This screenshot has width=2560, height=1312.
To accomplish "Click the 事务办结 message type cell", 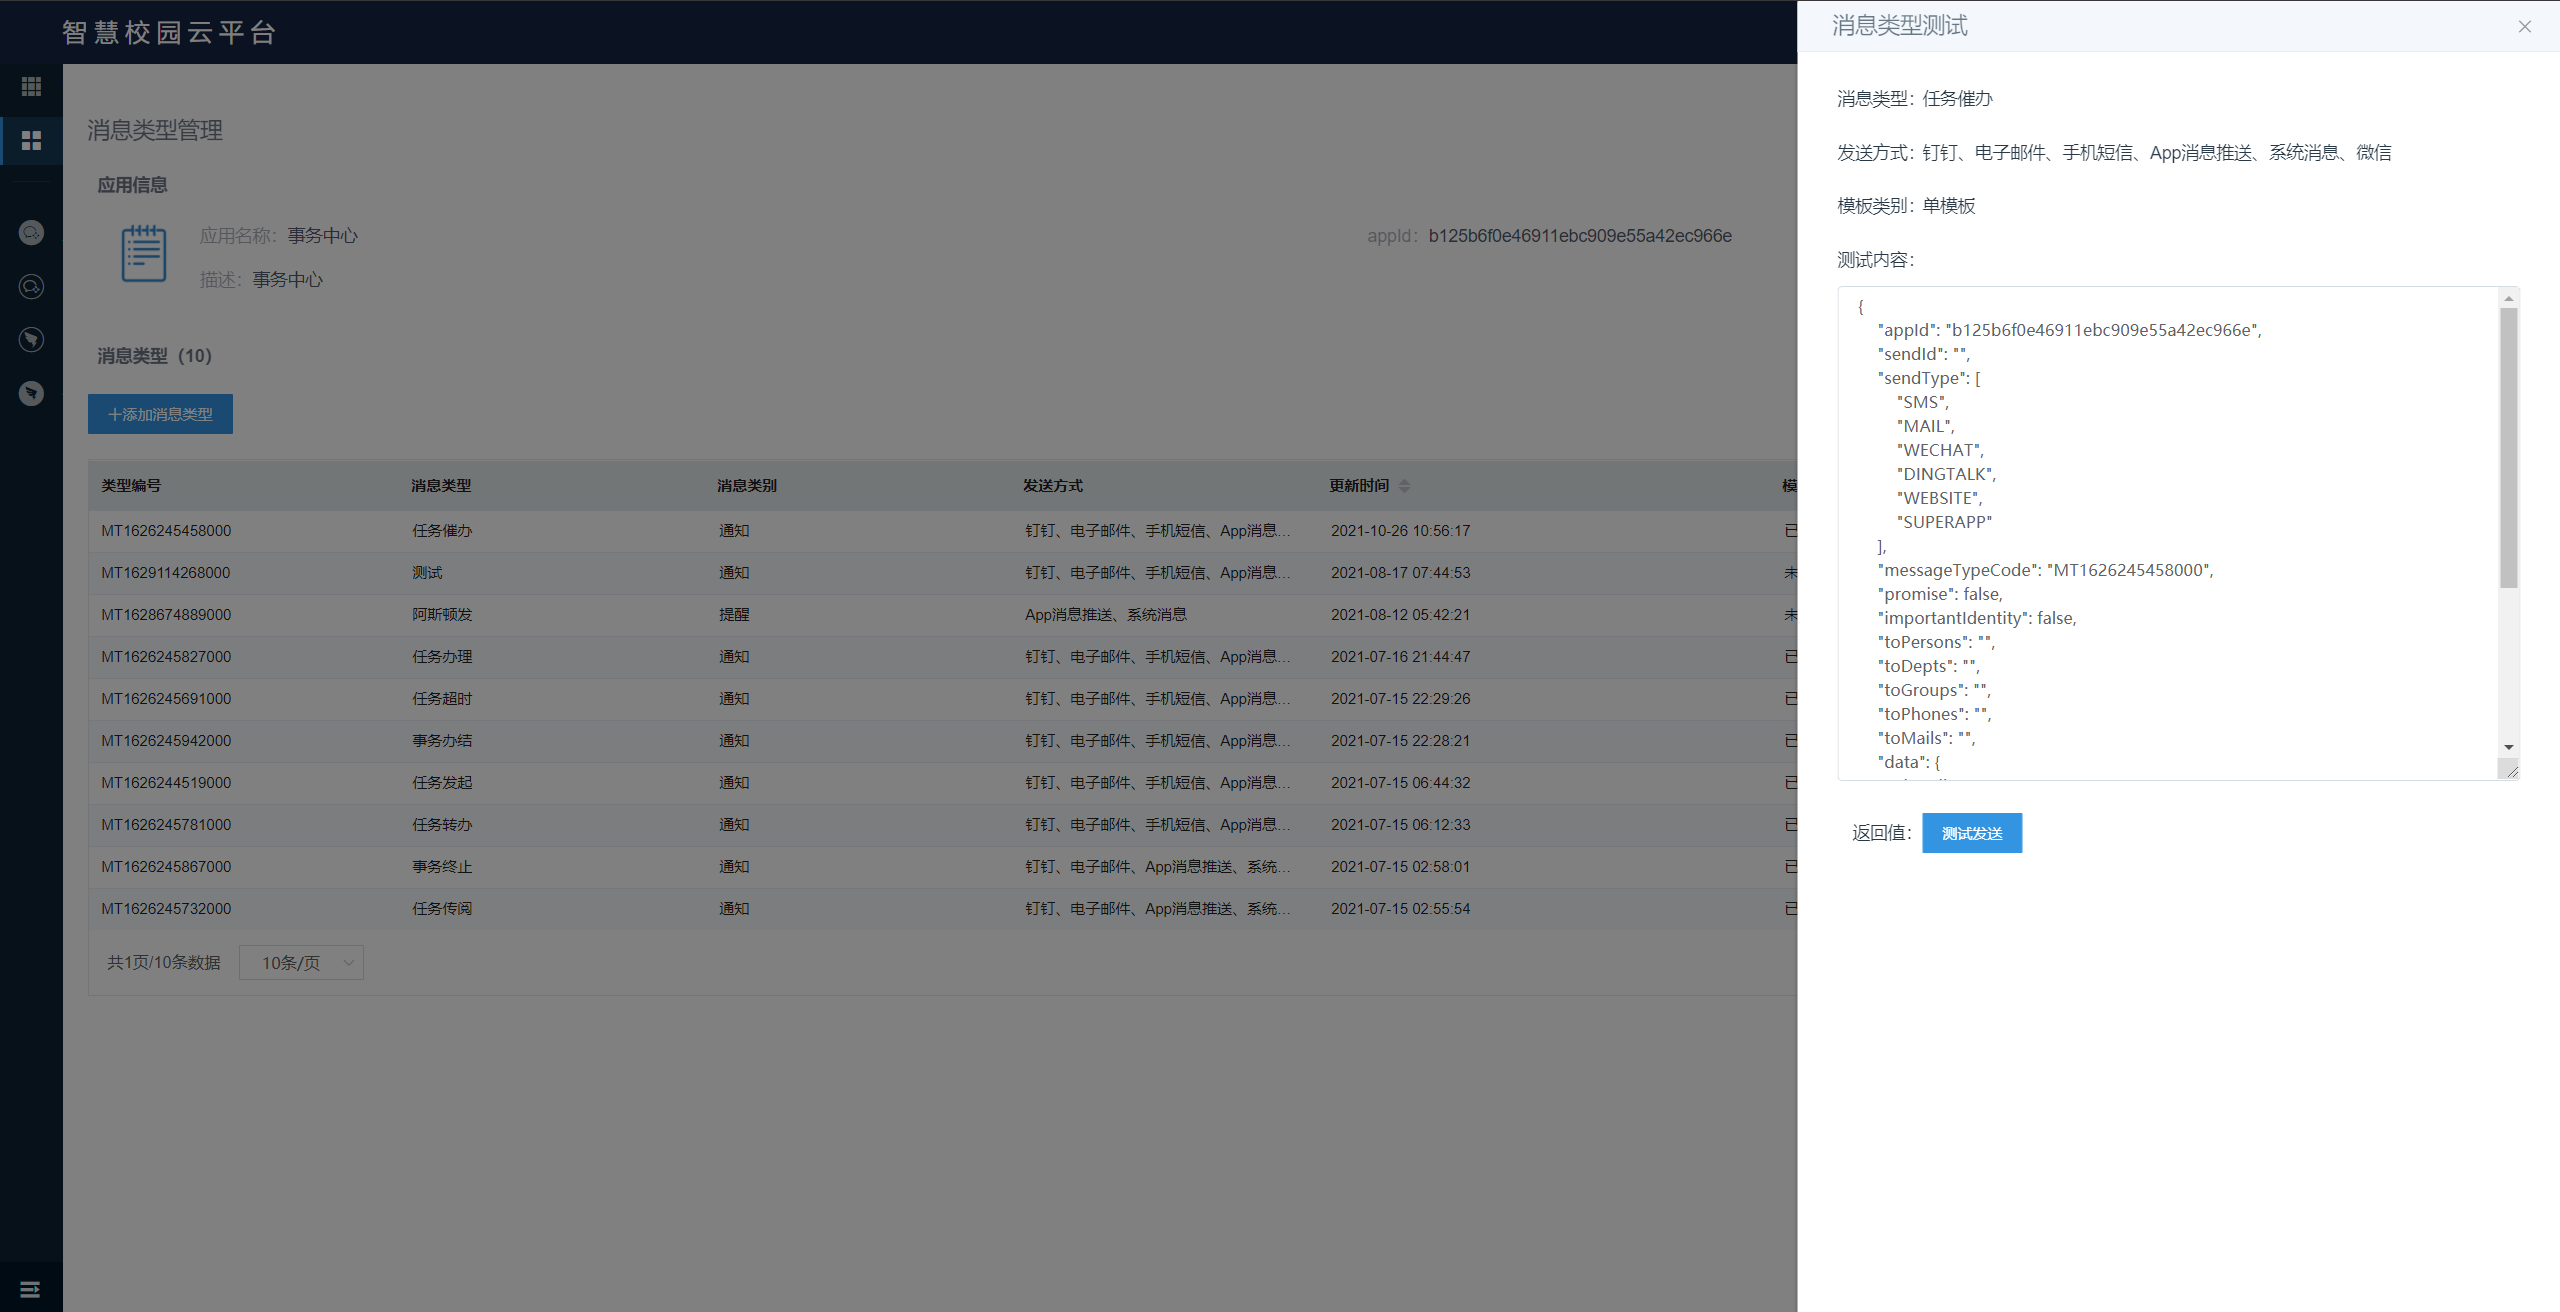I will click(442, 741).
